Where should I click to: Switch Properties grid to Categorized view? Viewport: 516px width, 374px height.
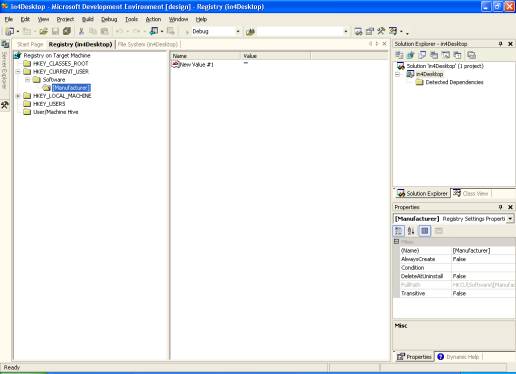[399, 231]
